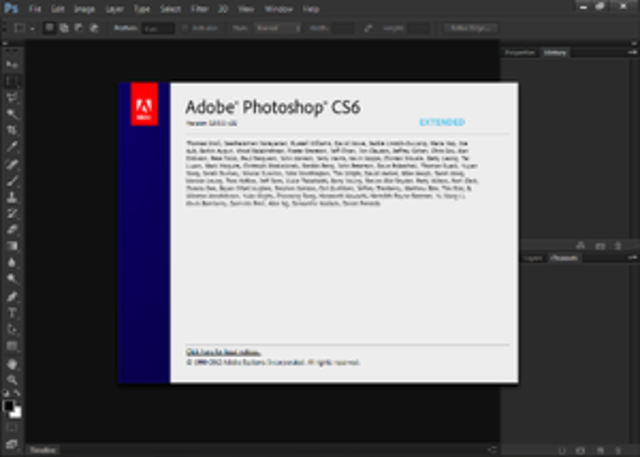
Task: Select the Hand tool
Action: (12, 364)
